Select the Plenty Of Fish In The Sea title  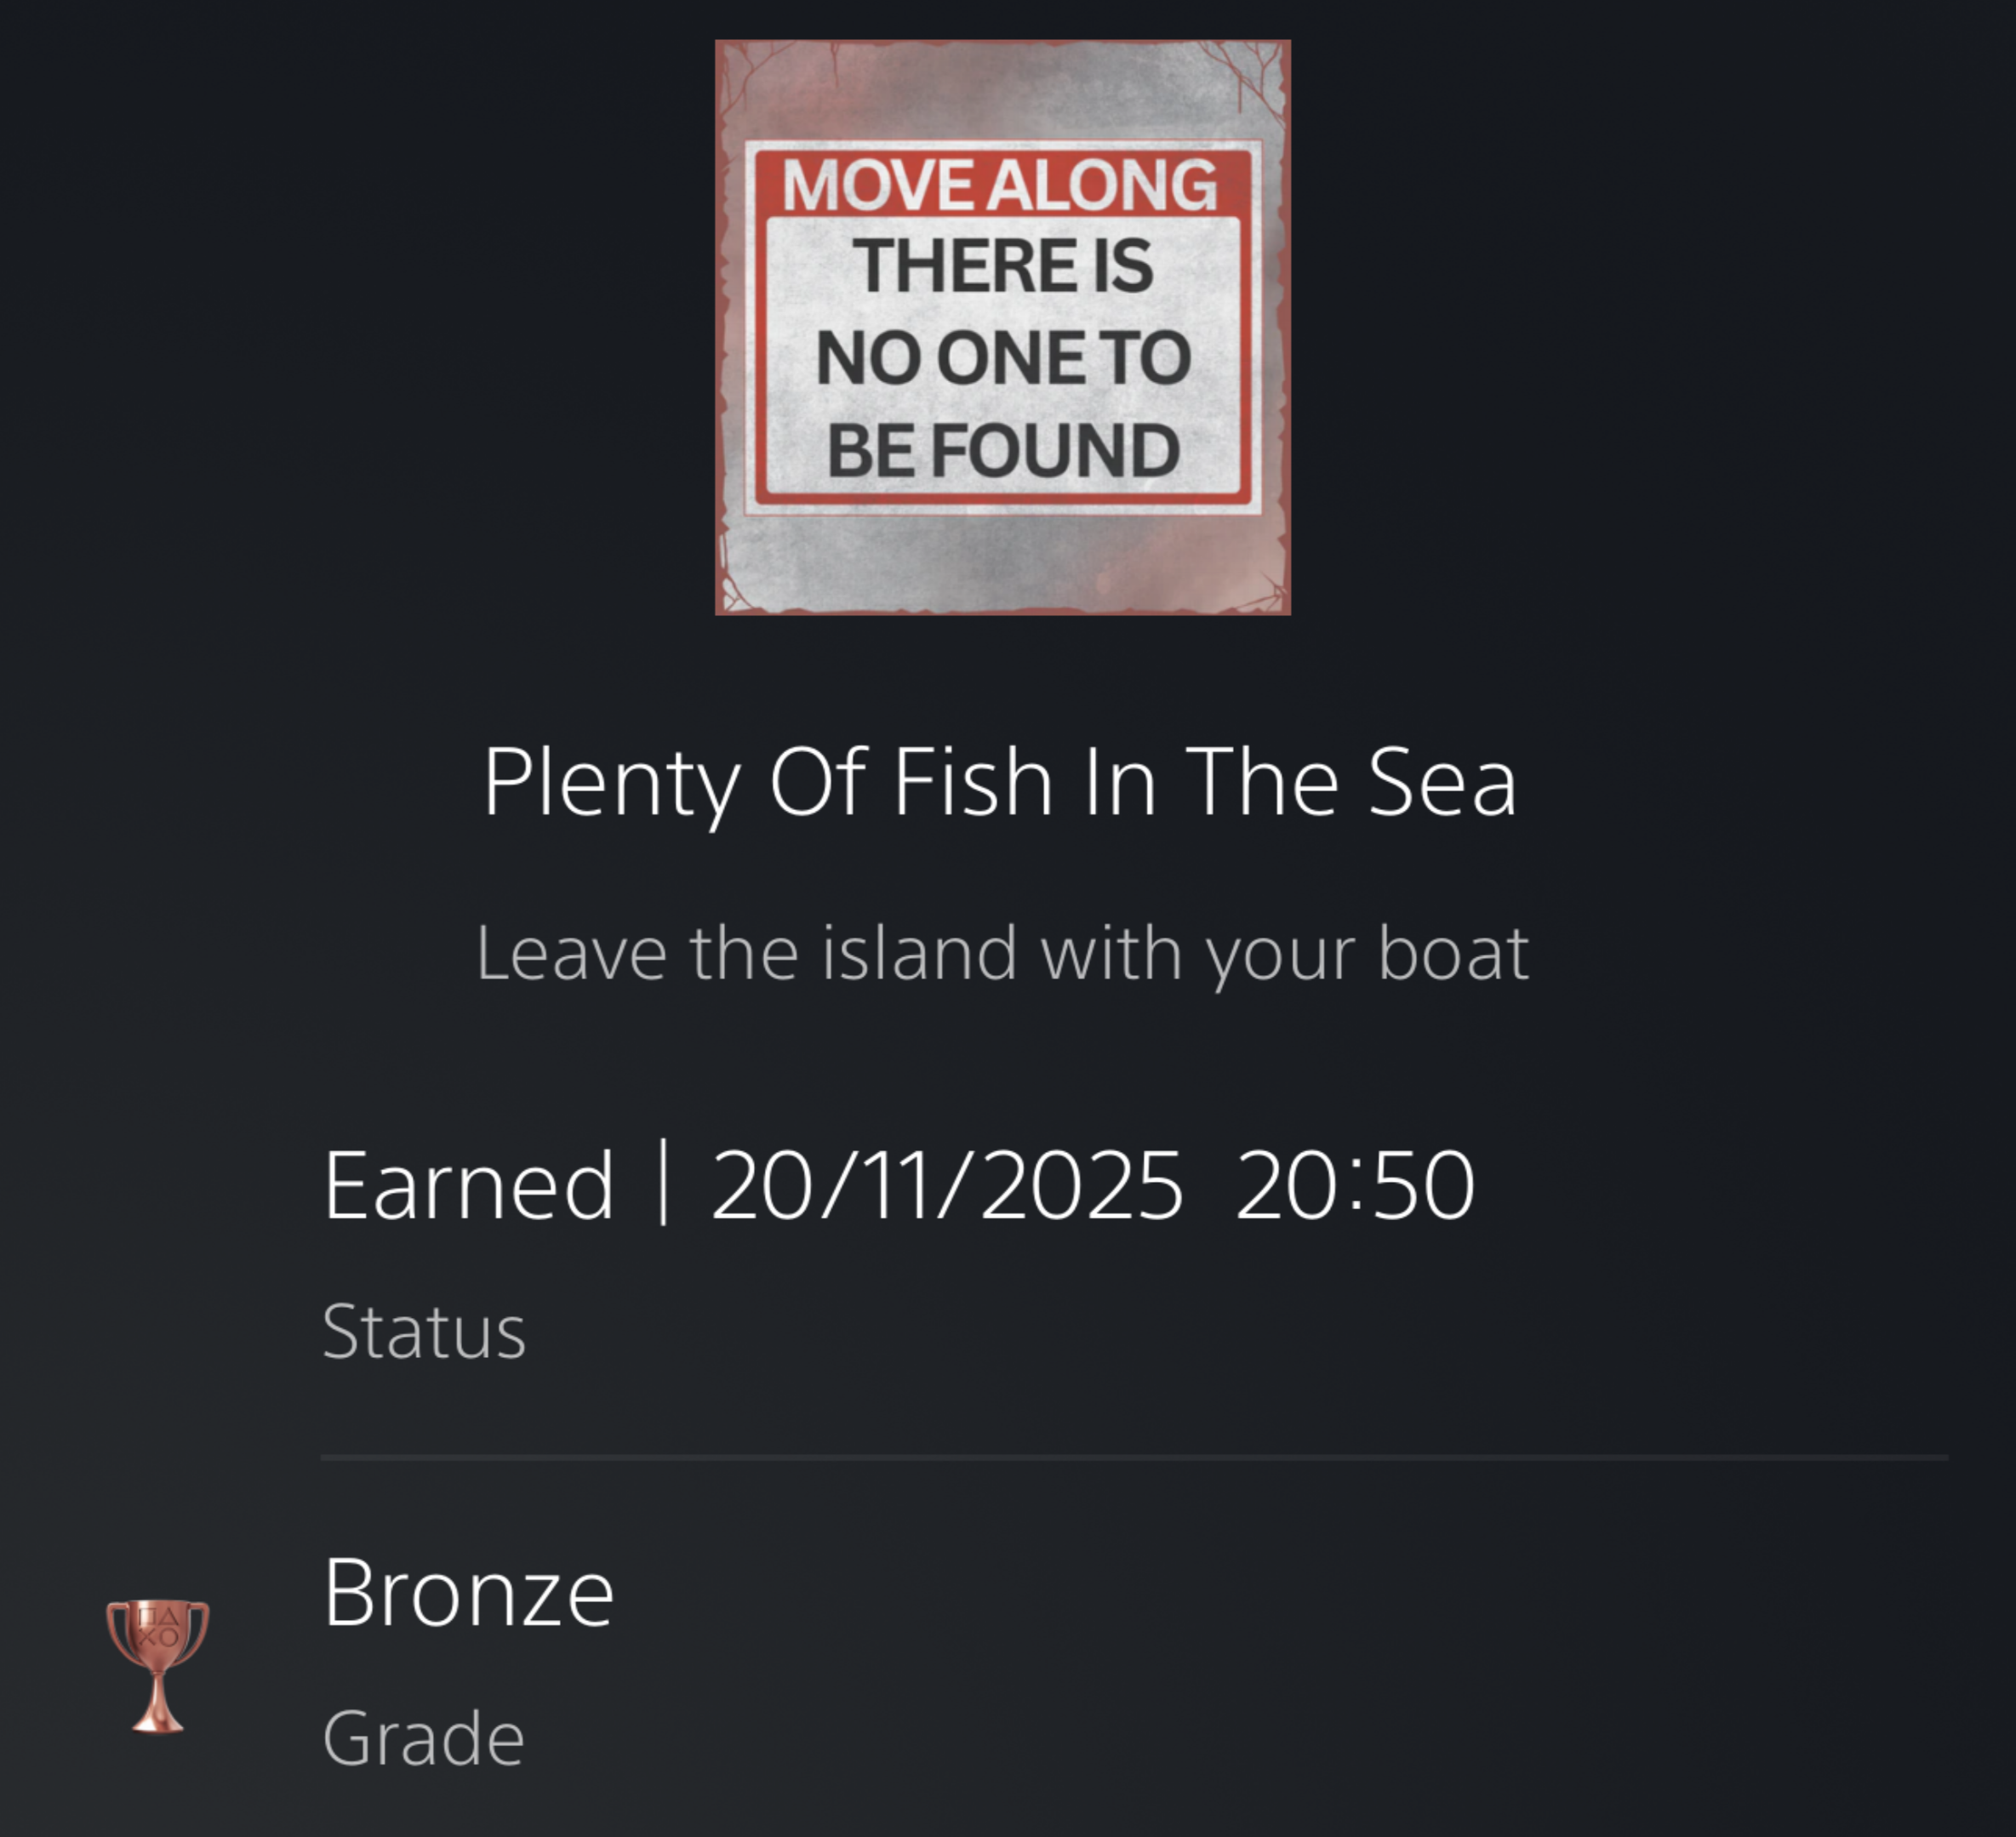click(x=999, y=782)
